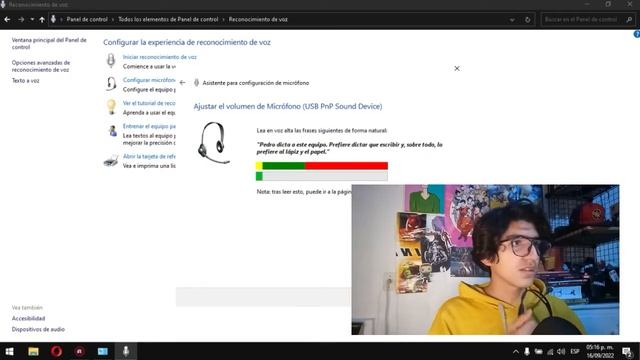Click 'Reconocimiento de voz' breadcrumb
The height and width of the screenshot is (360, 640).
click(x=258, y=20)
